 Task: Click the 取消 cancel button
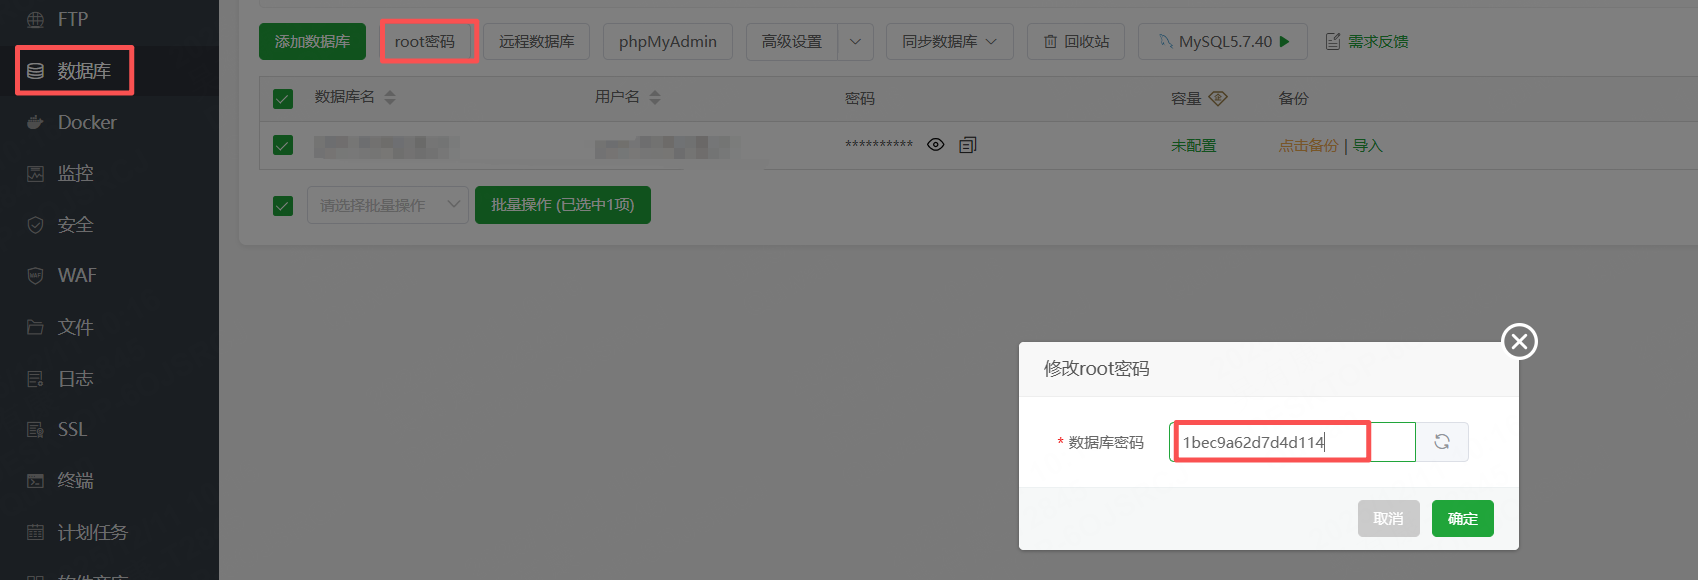tap(1389, 518)
